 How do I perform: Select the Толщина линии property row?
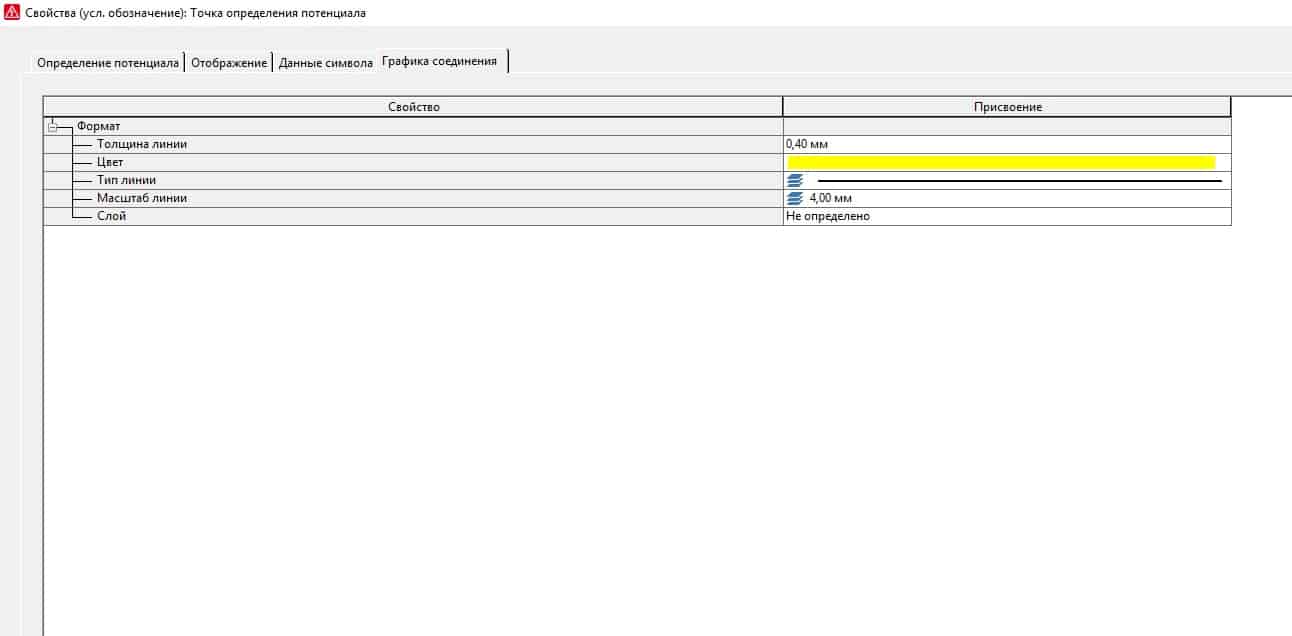[637, 144]
